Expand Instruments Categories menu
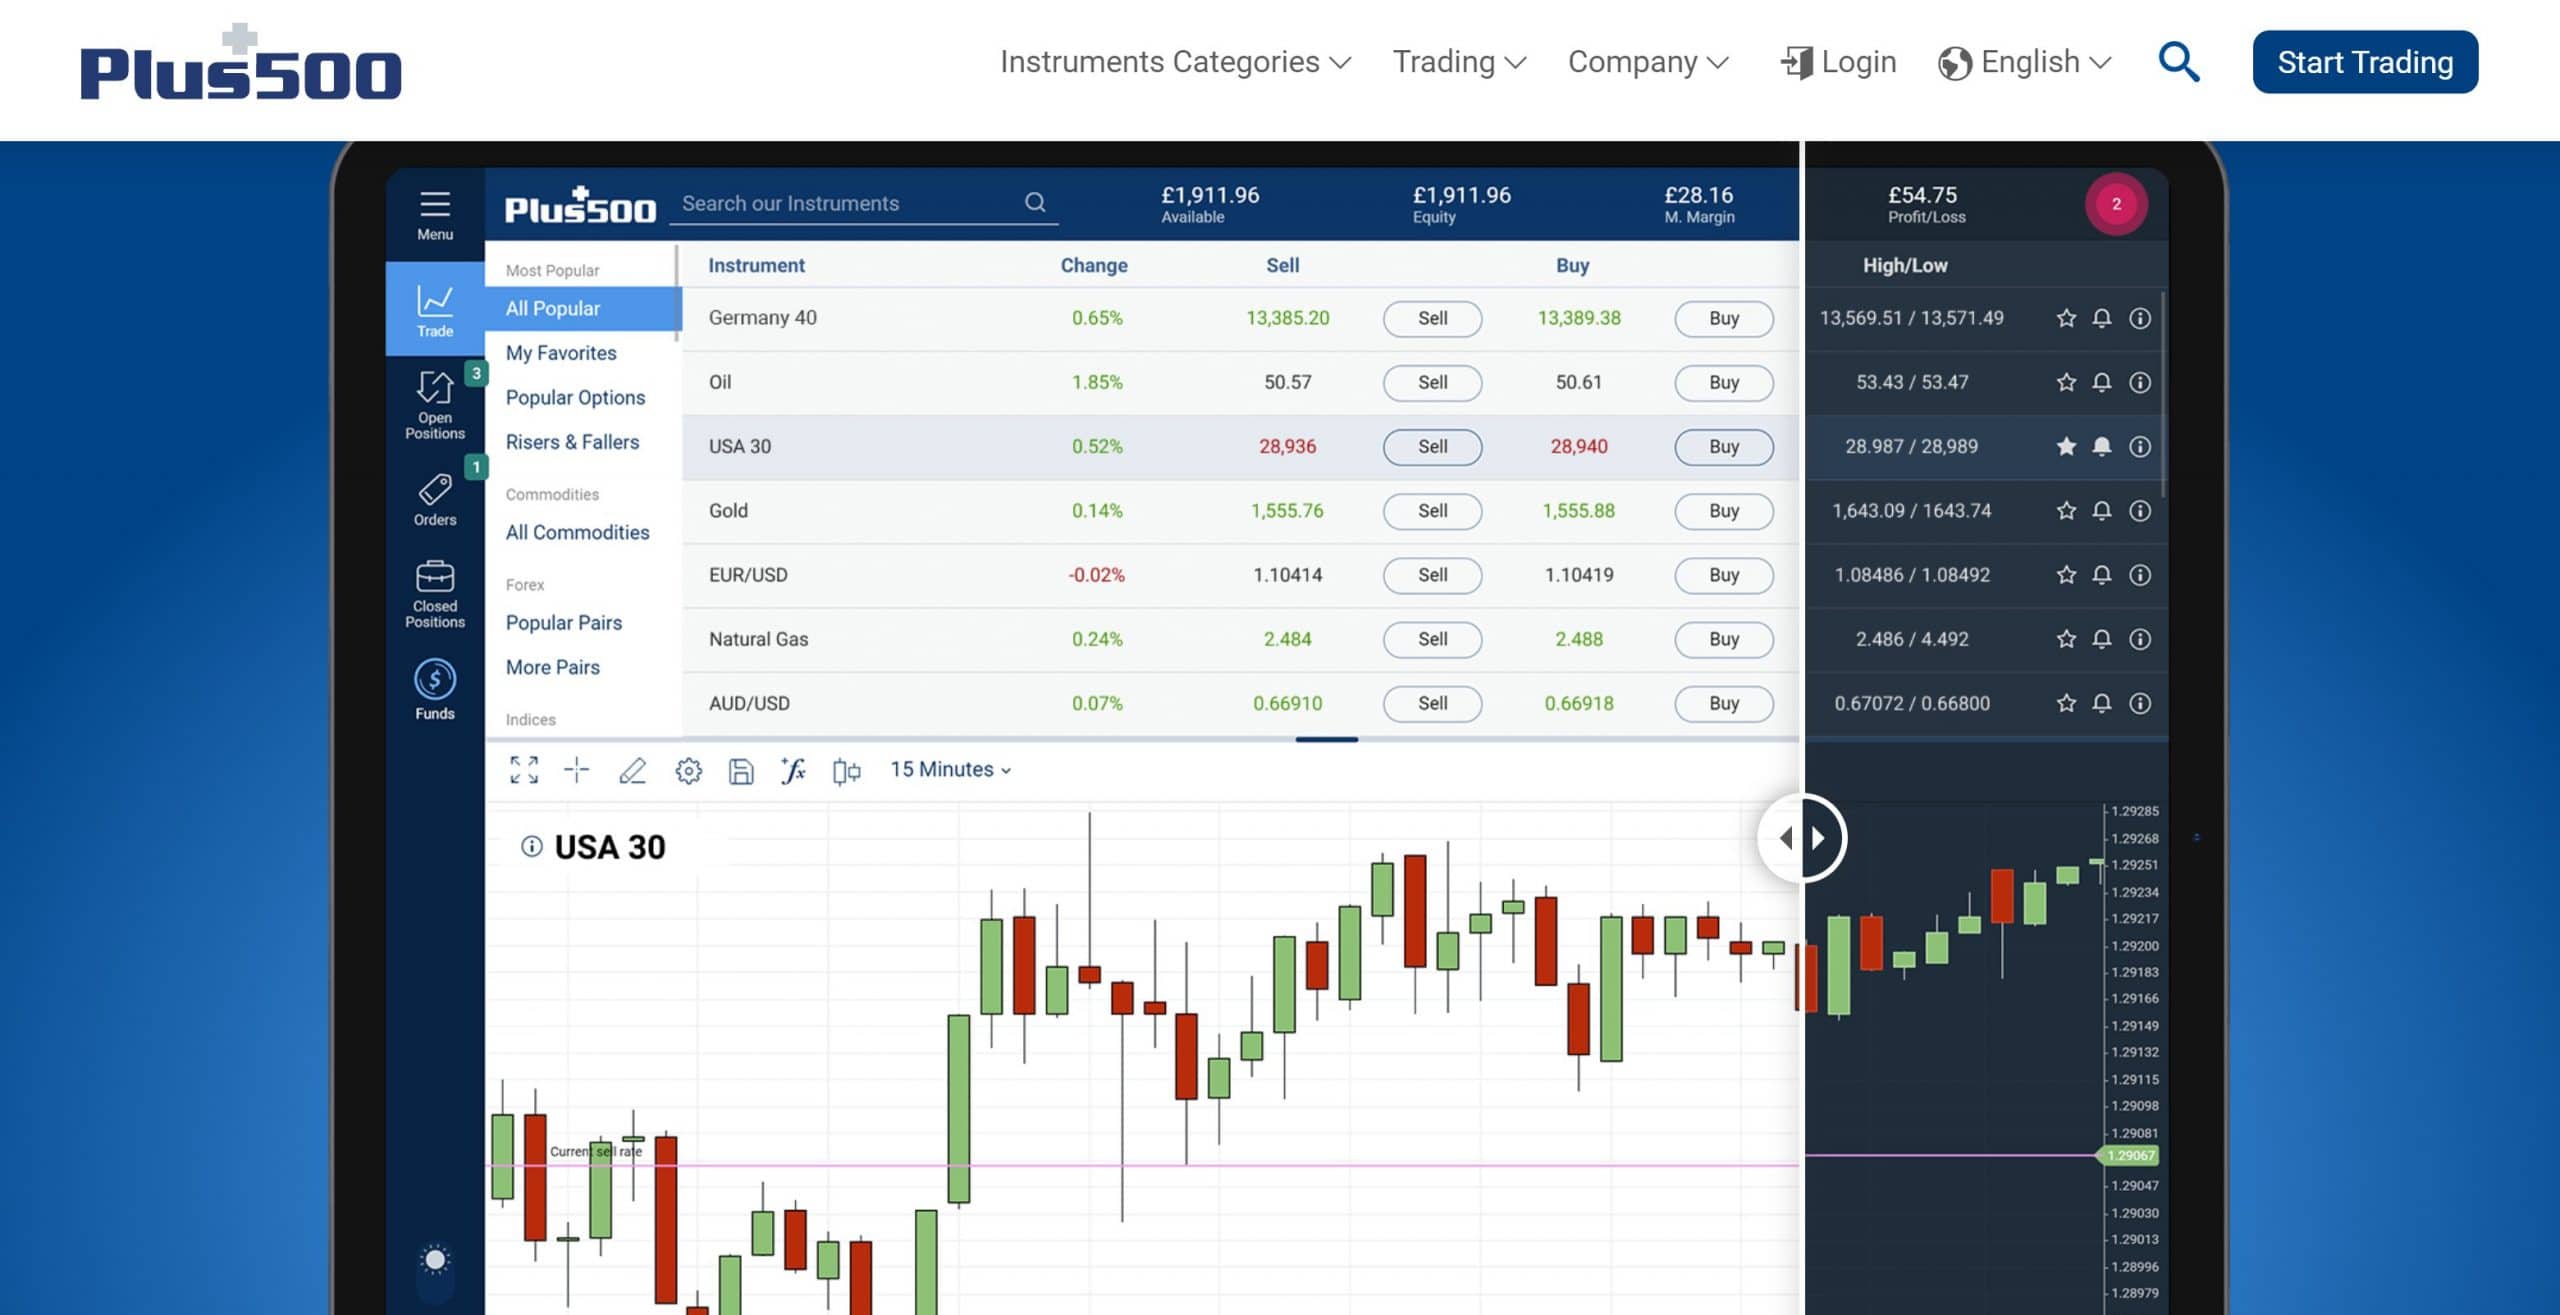Screen dimensions: 2560x1315 click(x=1176, y=62)
